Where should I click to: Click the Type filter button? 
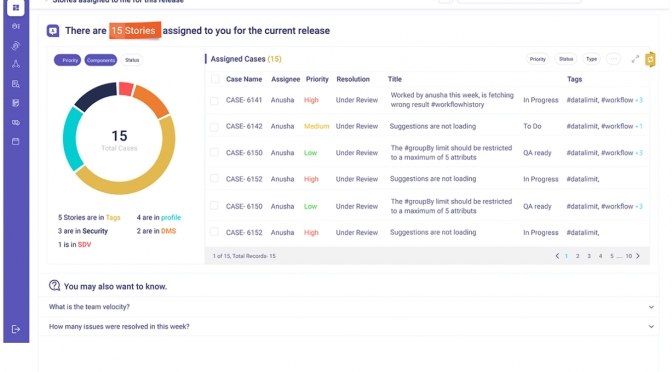coord(591,59)
